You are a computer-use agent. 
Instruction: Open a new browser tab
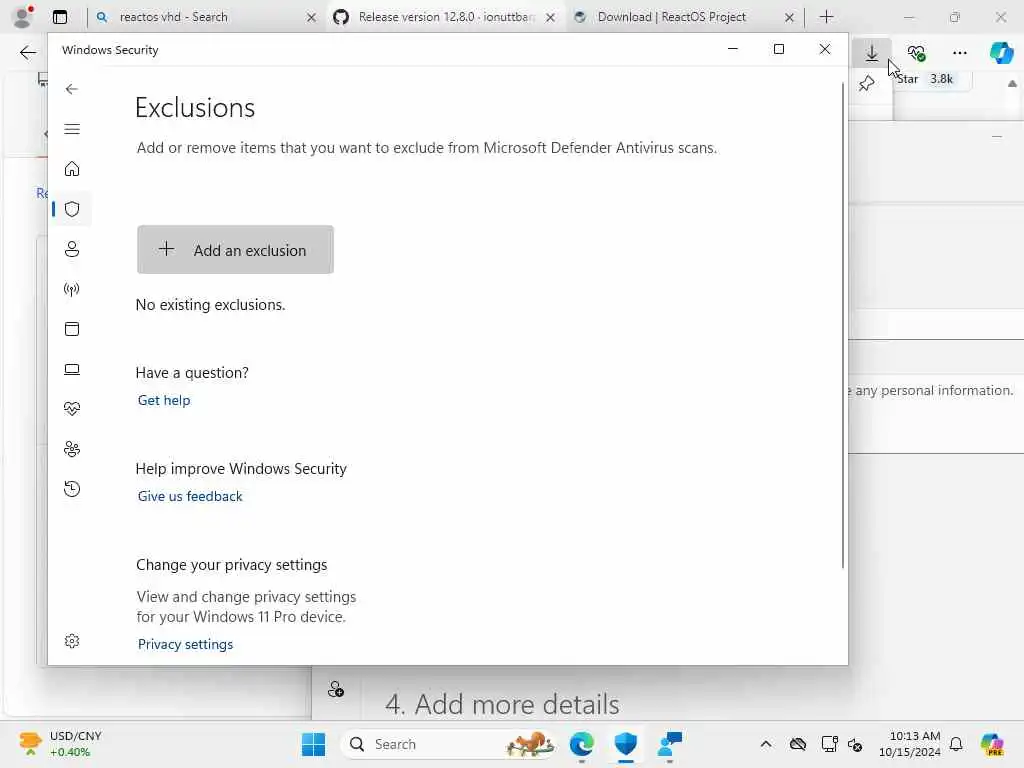826,17
